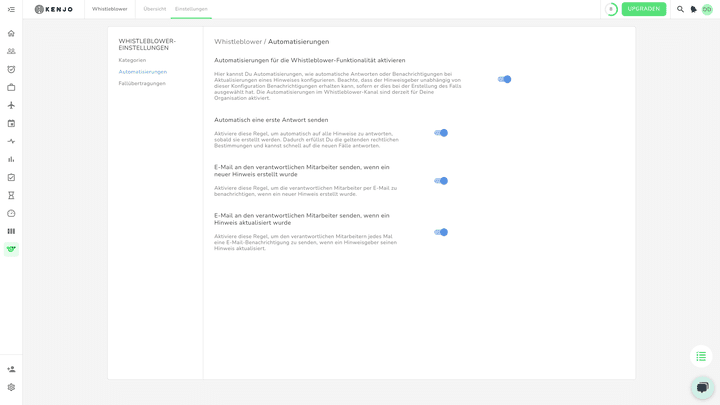Open Kategorien settings link
Image resolution: width=720 pixels, height=405 pixels.
point(132,60)
